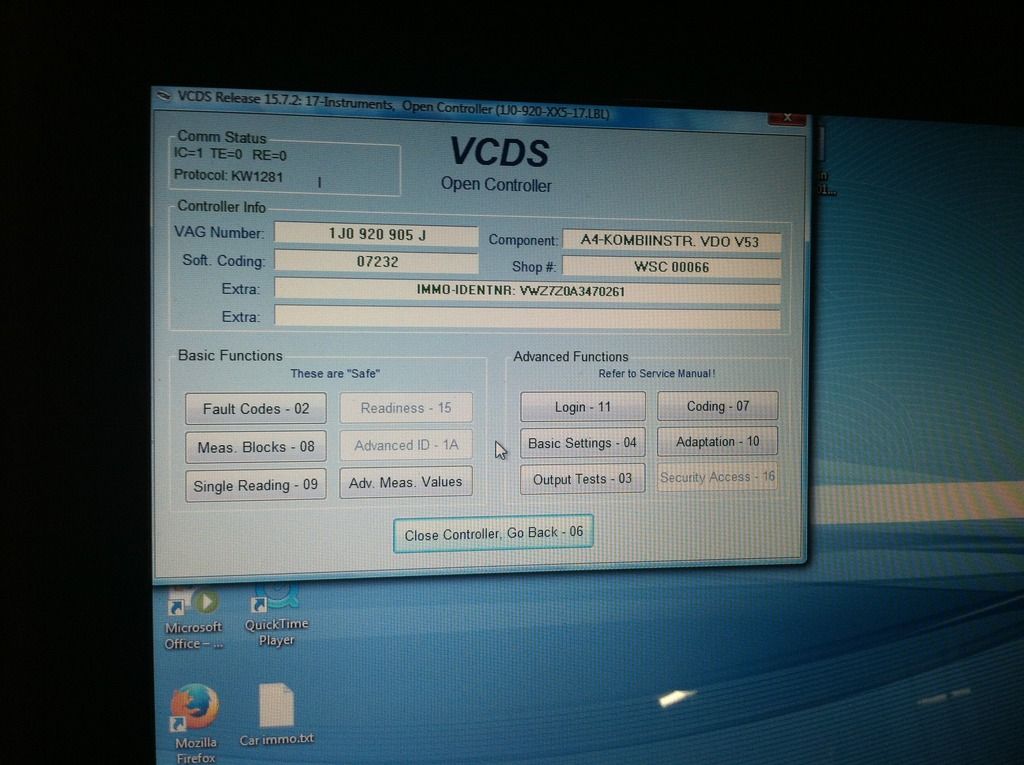Click the VAG Number field
1024x765 pixels.
(376, 235)
